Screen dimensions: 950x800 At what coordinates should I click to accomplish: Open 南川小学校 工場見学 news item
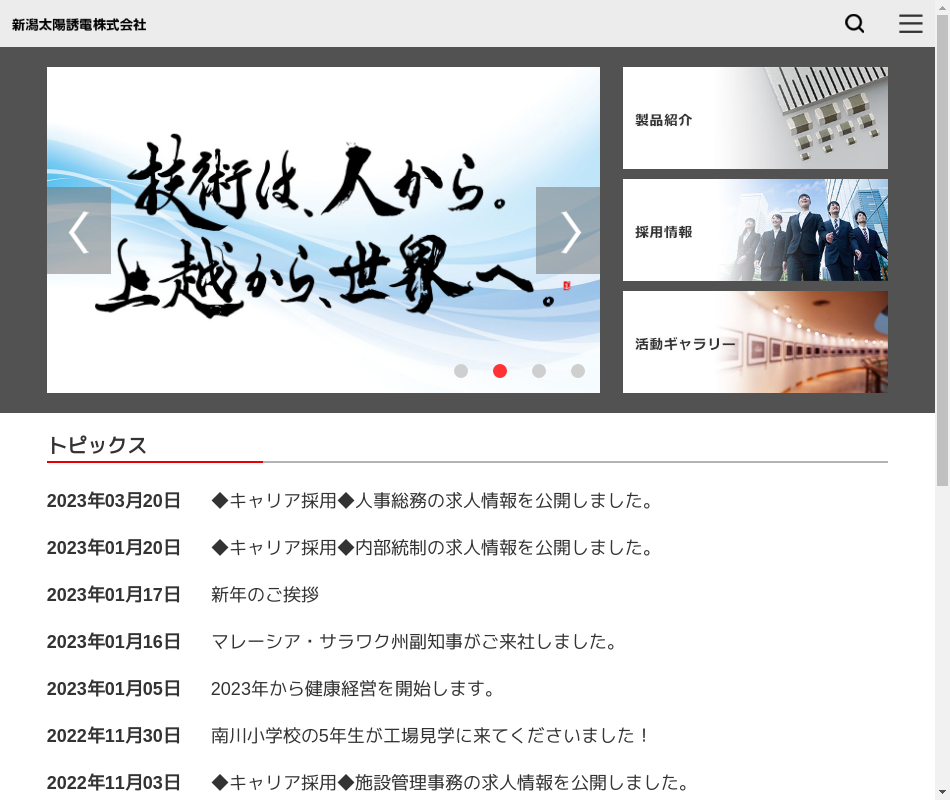click(431, 736)
